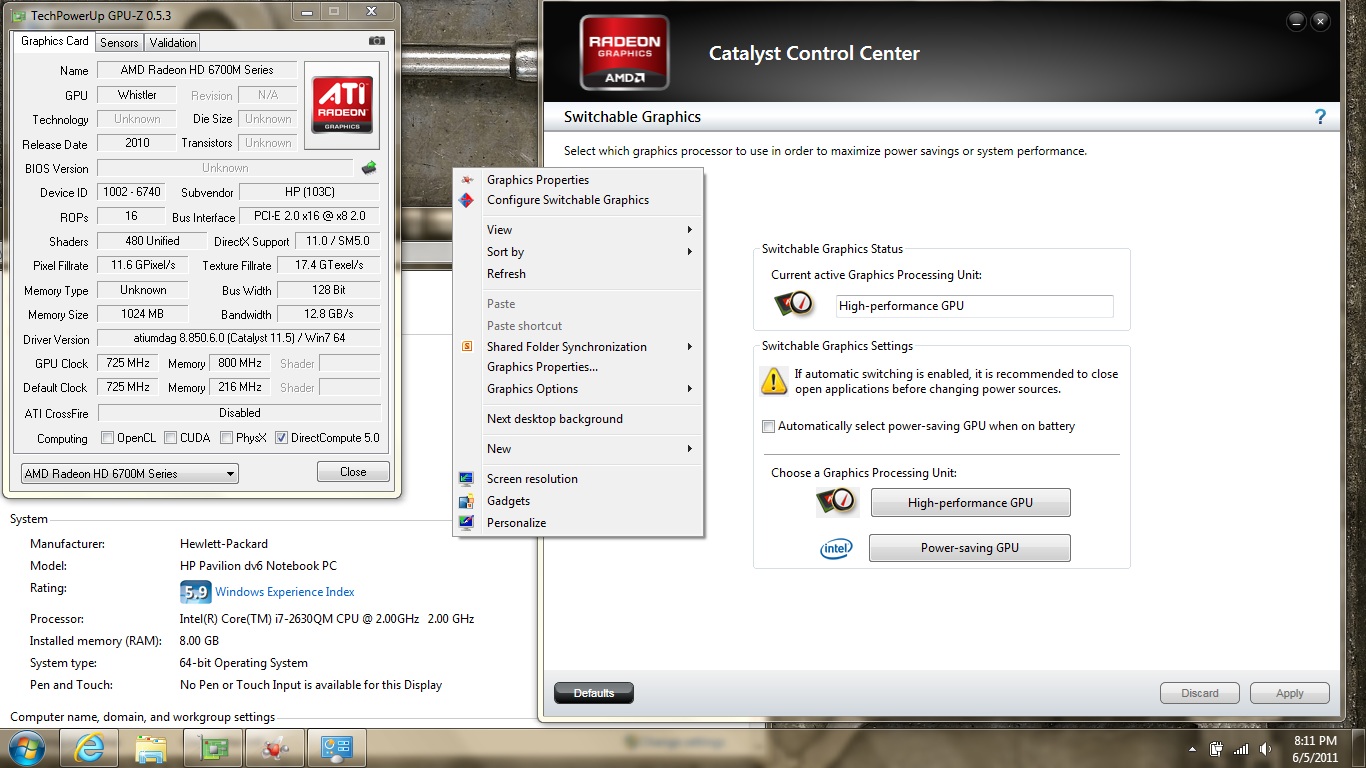1366x768 pixels.
Task: Click the warning triangle icon in settings
Action: tap(774, 381)
